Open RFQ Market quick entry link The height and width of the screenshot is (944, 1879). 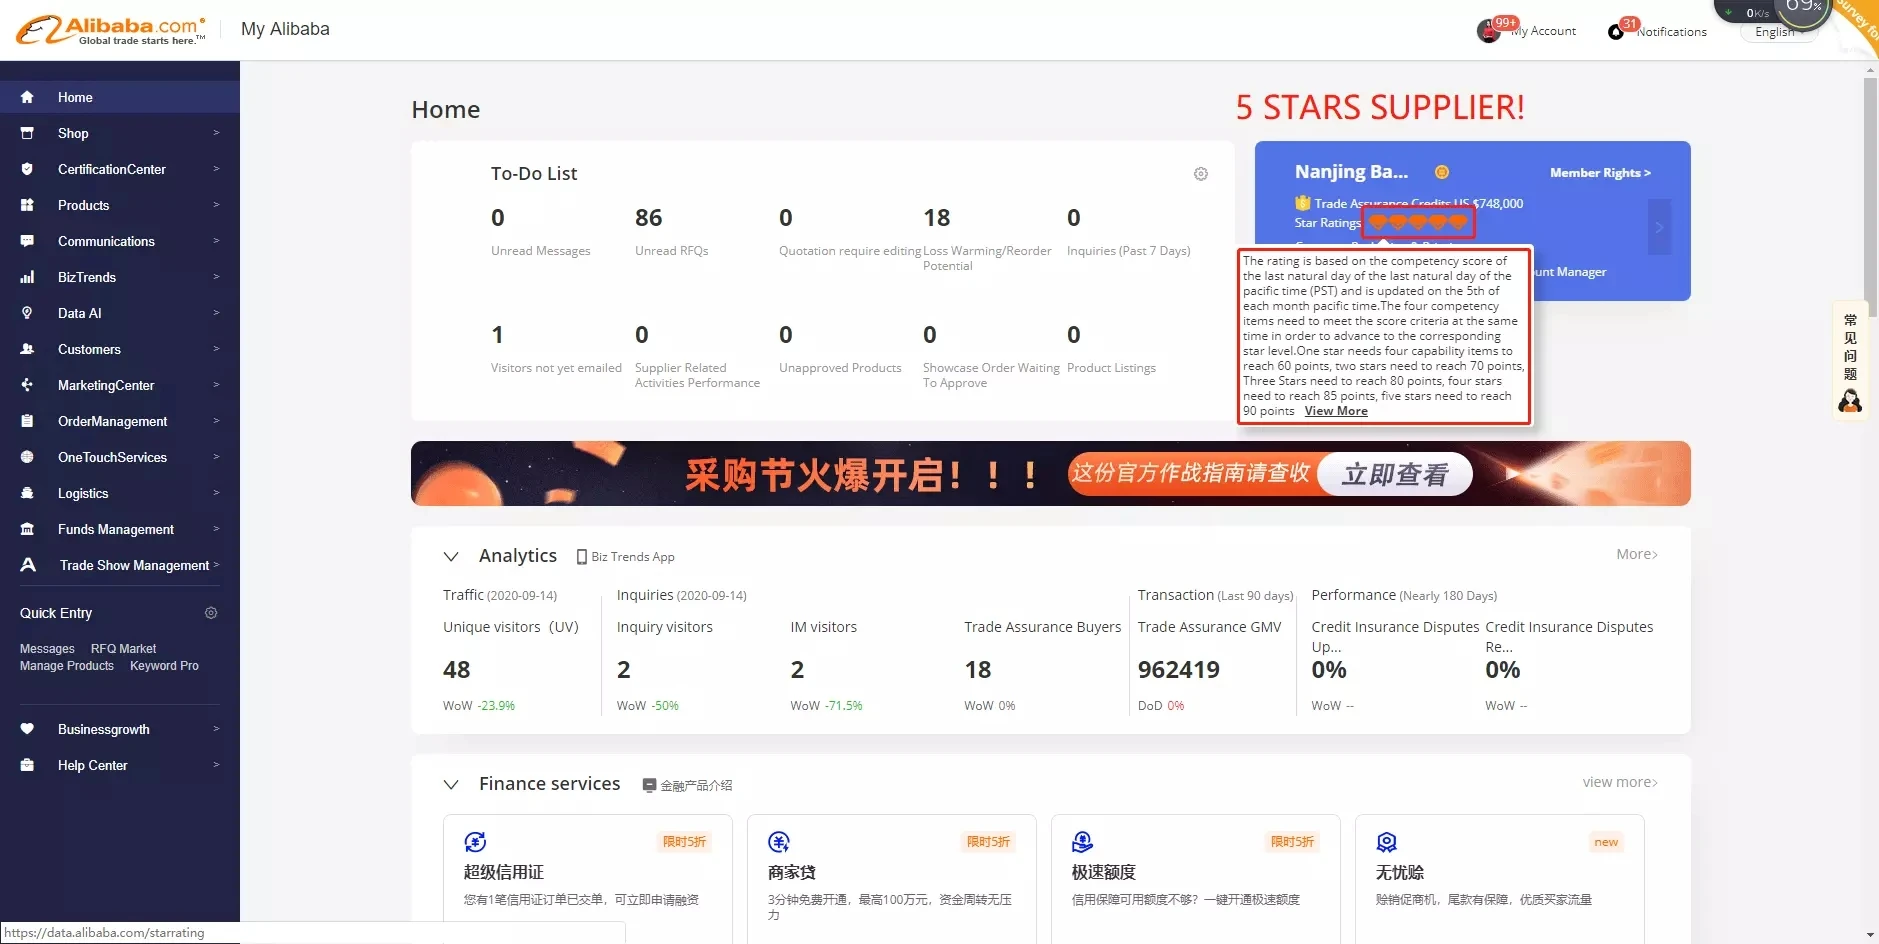tap(123, 649)
